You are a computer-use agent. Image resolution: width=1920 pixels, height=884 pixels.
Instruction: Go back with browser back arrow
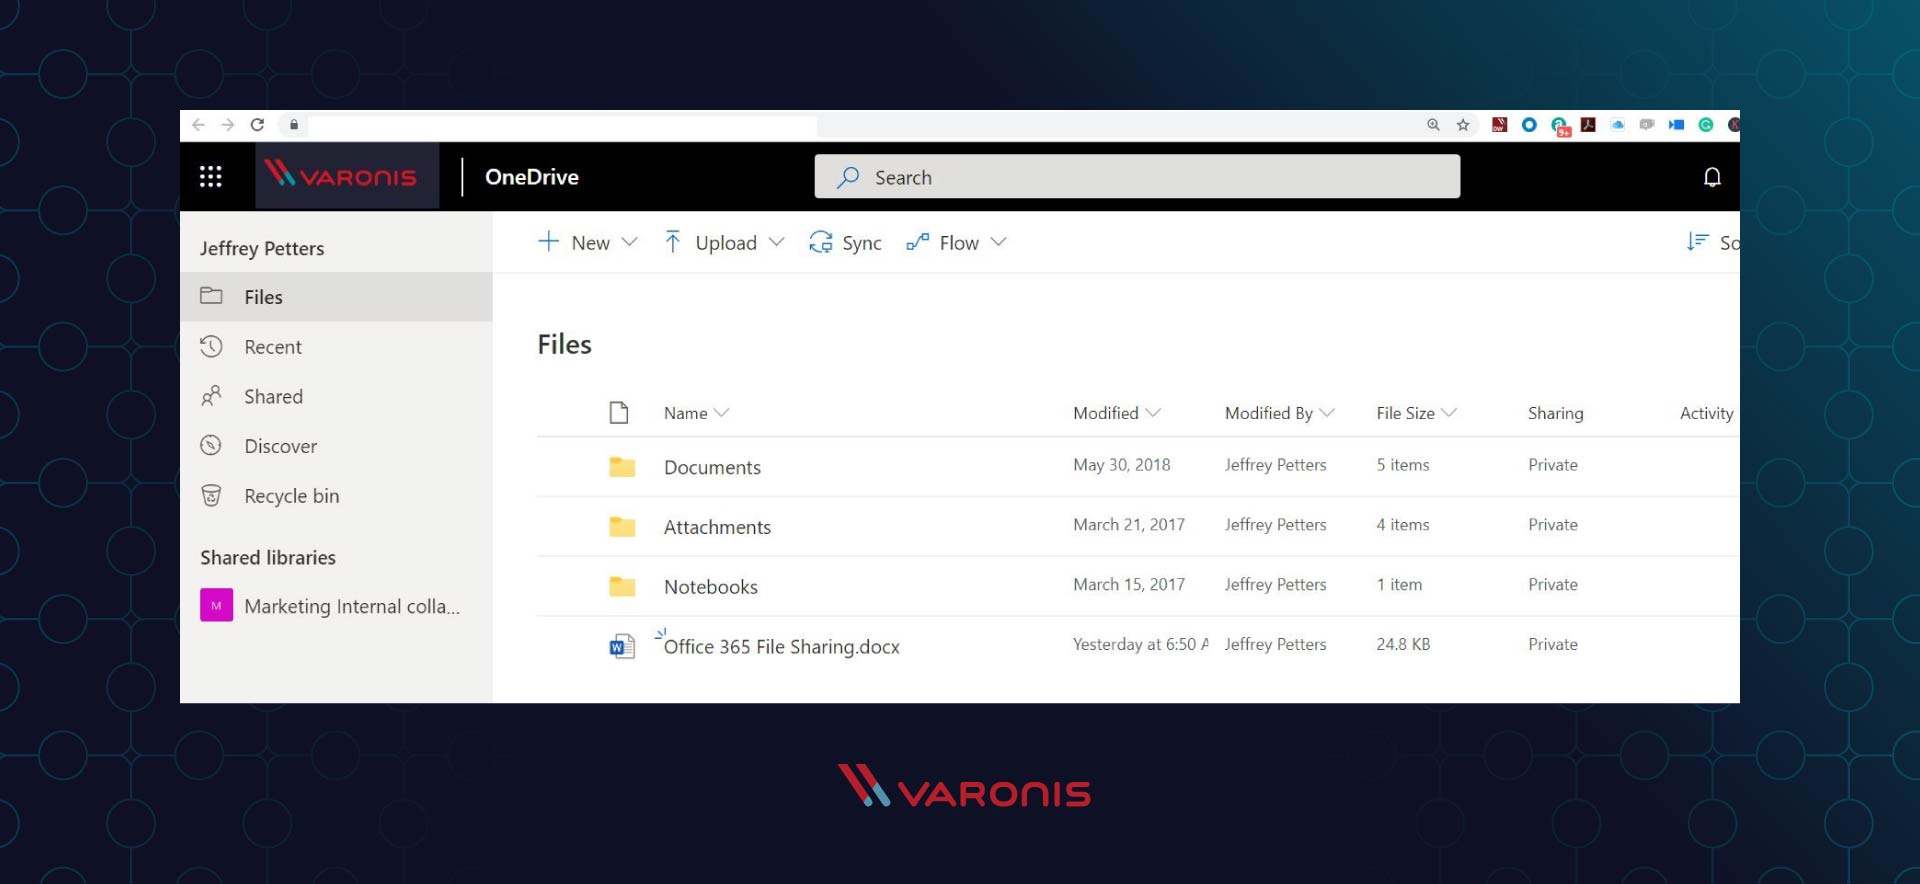[198, 125]
